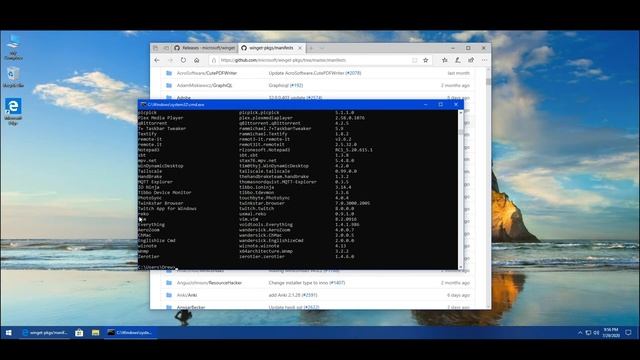640x360 pixels.
Task: Open the Windows Start menu
Action: click(9, 333)
